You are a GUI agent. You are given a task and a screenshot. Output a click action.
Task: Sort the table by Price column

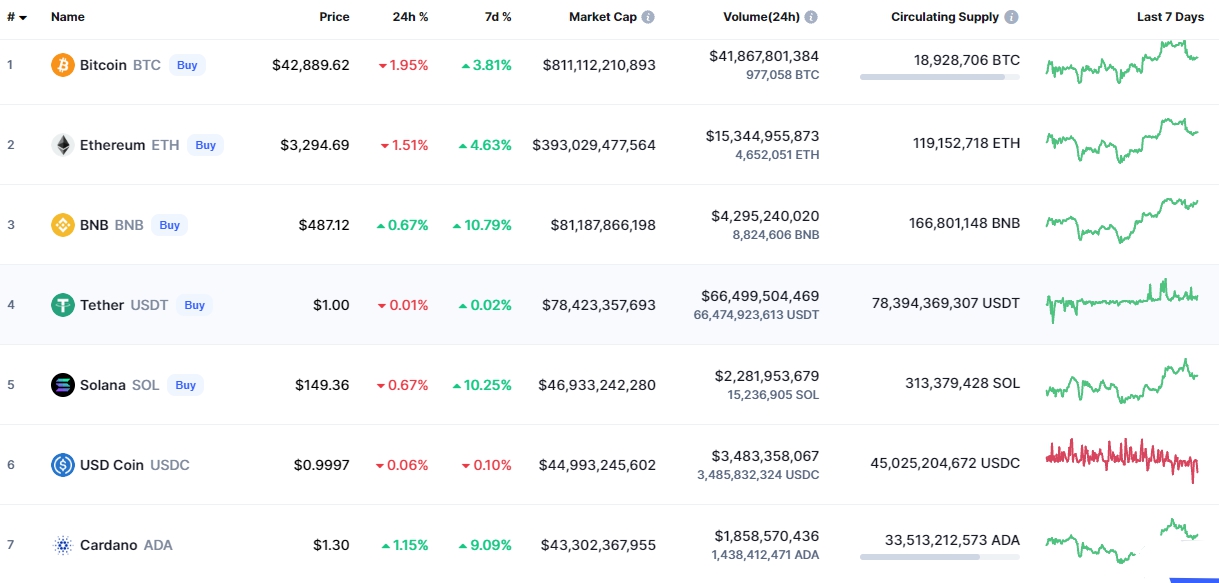pos(334,17)
